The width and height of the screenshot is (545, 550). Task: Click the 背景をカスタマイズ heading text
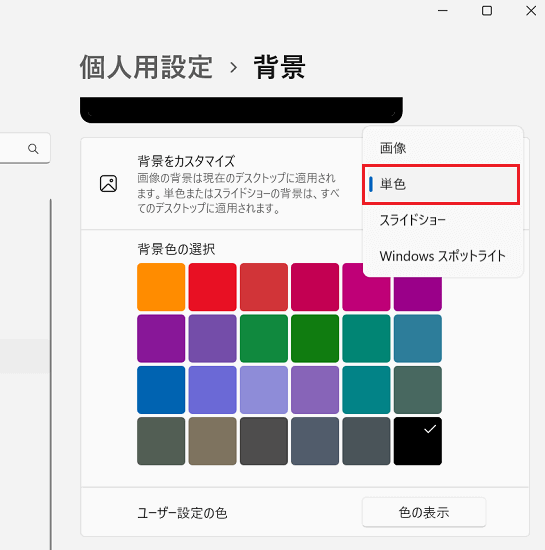coord(186,161)
